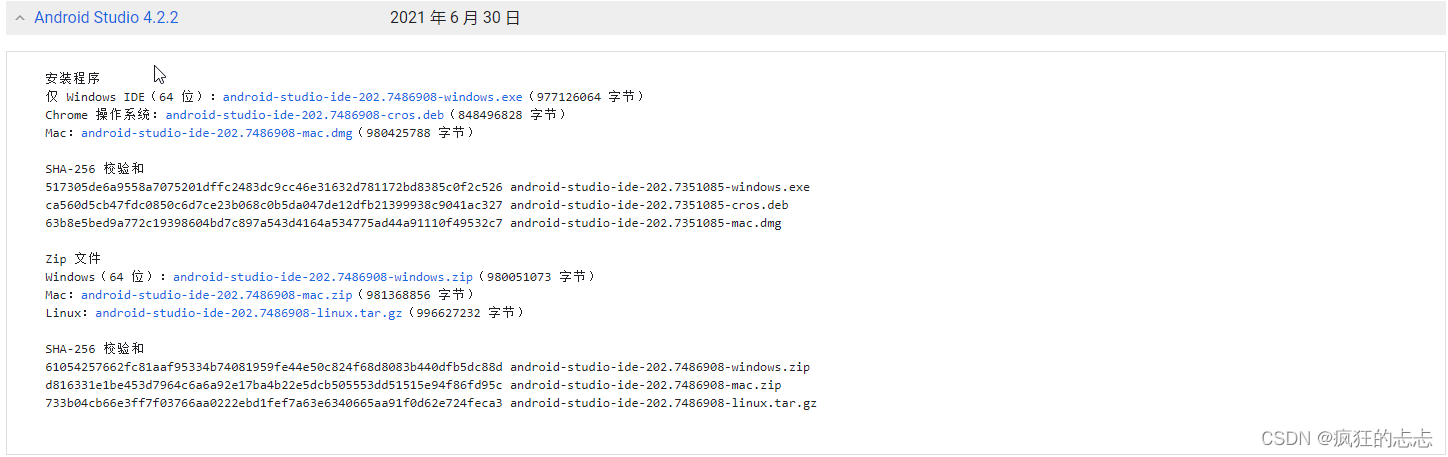Screen dimensions: 1448x457
Task: Click the checksum line ending in 202.7351085-mac.dmg
Action: coord(413,223)
